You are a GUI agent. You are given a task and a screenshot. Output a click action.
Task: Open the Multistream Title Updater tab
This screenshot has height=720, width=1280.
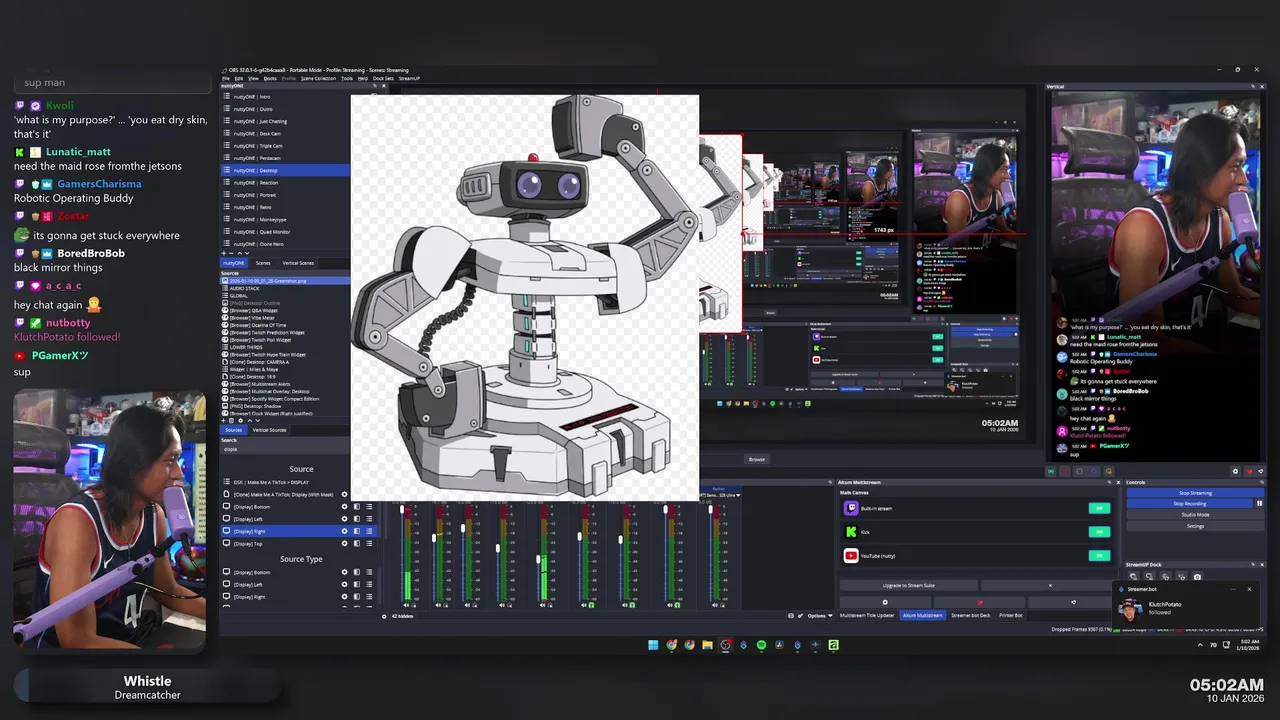(867, 615)
